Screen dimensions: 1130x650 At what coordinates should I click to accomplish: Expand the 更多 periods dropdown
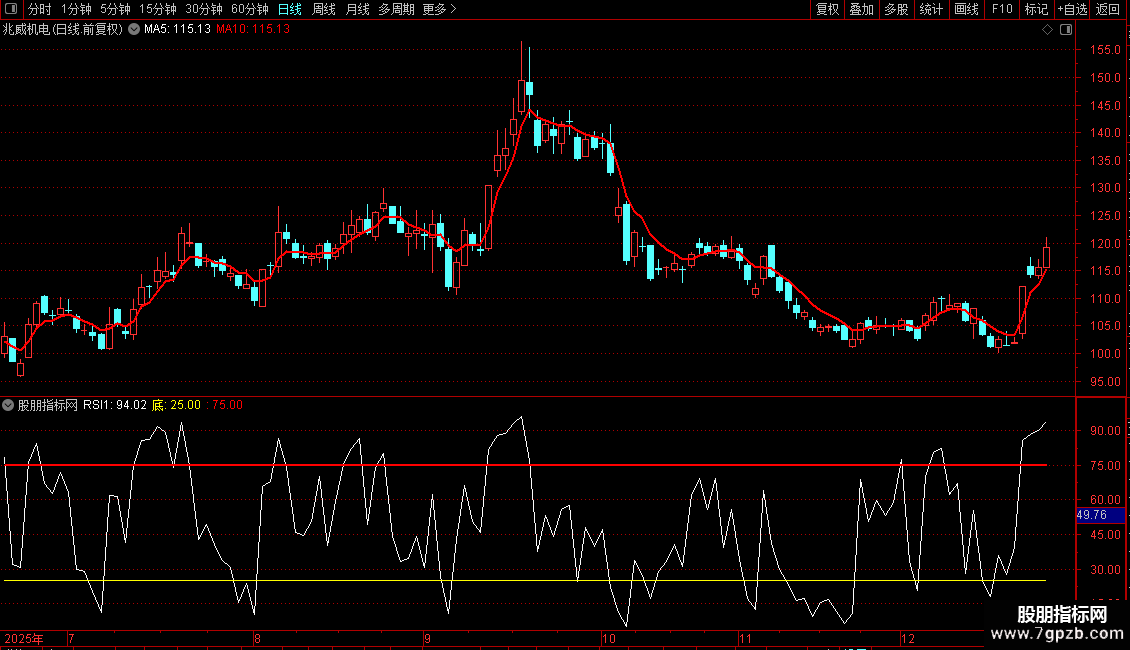coord(440,9)
